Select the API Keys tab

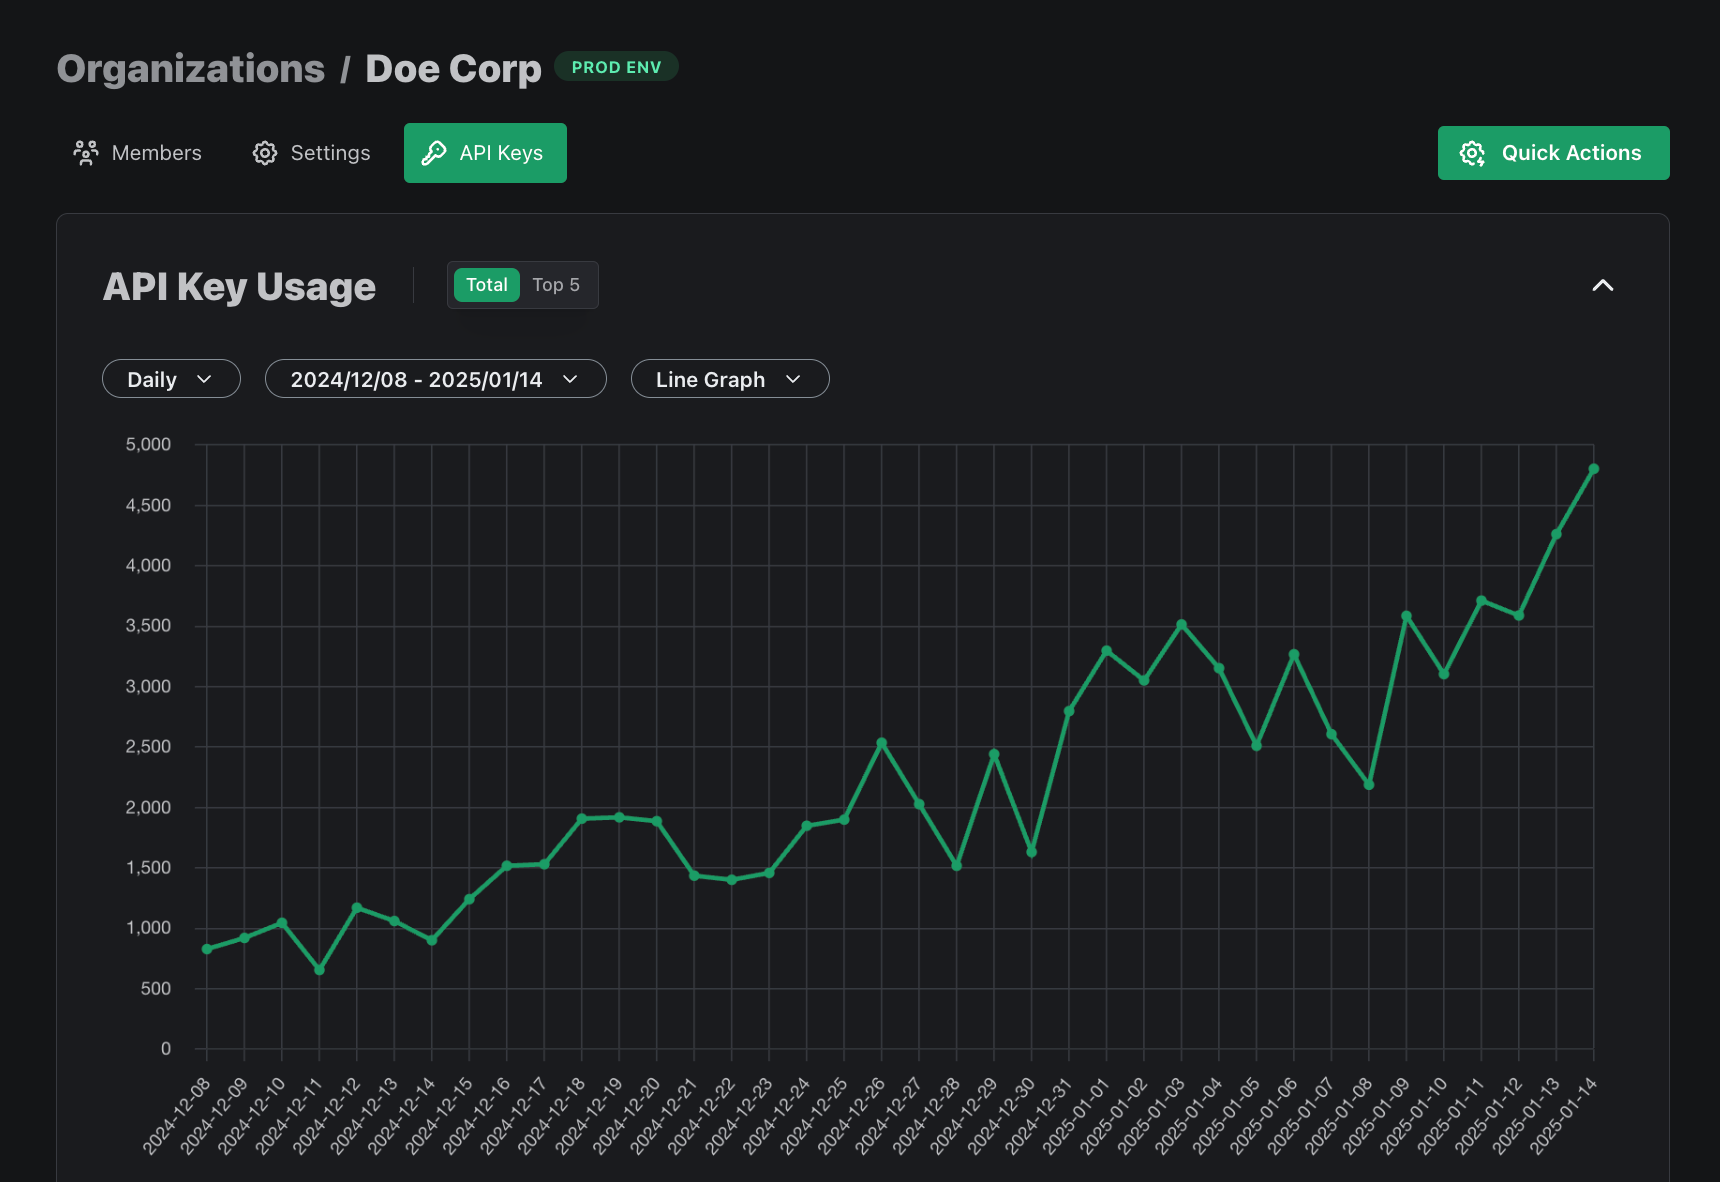click(x=485, y=153)
